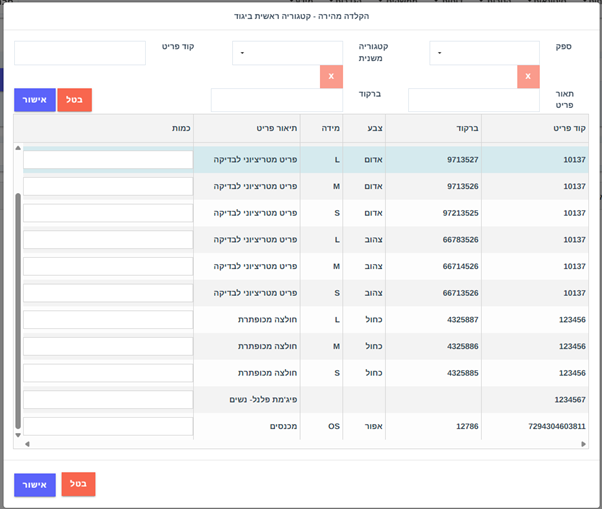
Task: Click the vertical scrollbar's up arrow in the items table
Action: (x=18, y=150)
